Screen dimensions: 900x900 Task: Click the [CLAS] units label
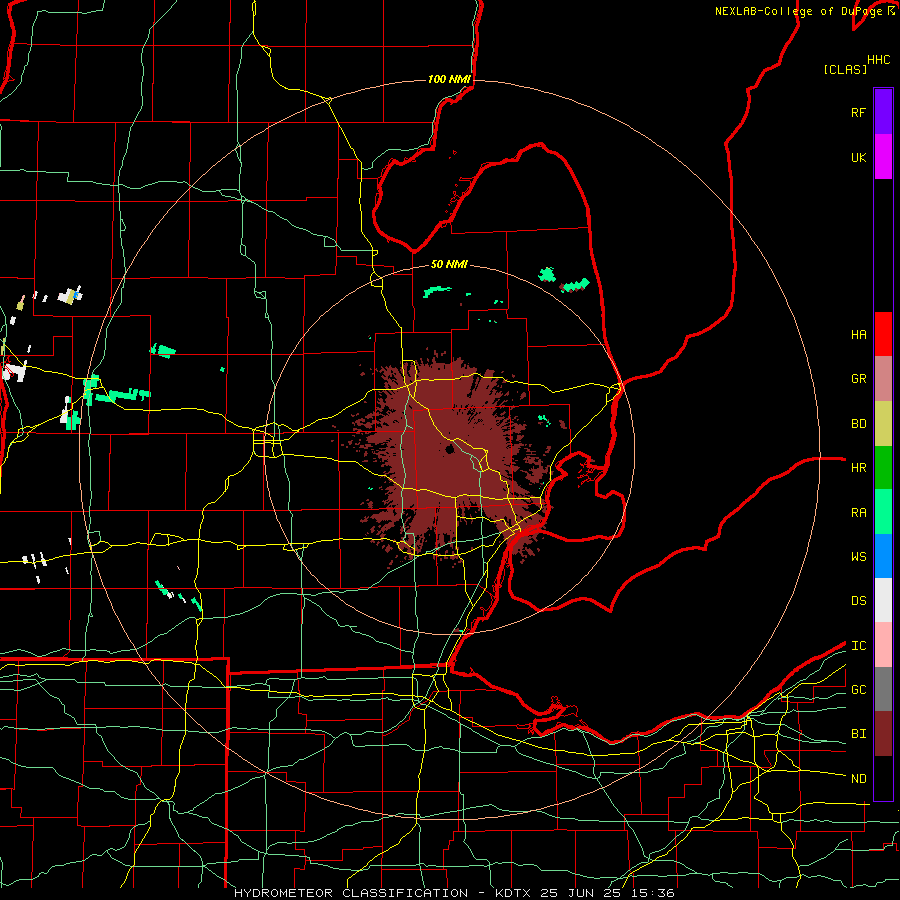(844, 69)
